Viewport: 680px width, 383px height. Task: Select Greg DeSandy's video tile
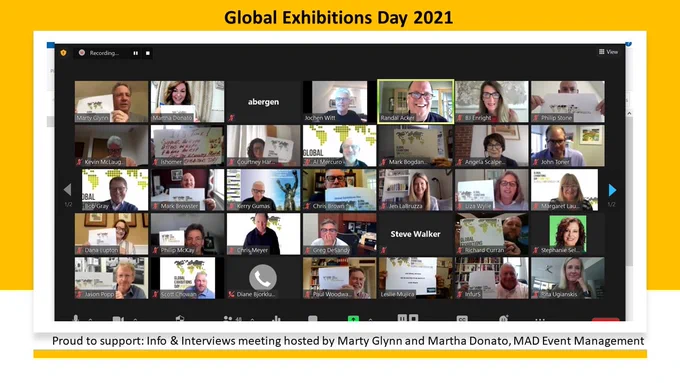coord(339,234)
